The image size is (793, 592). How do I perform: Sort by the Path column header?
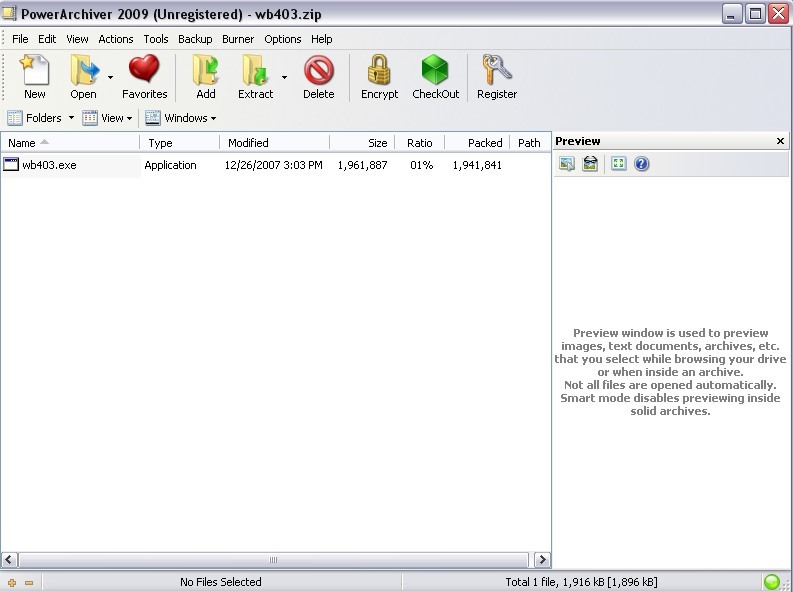[x=530, y=143]
